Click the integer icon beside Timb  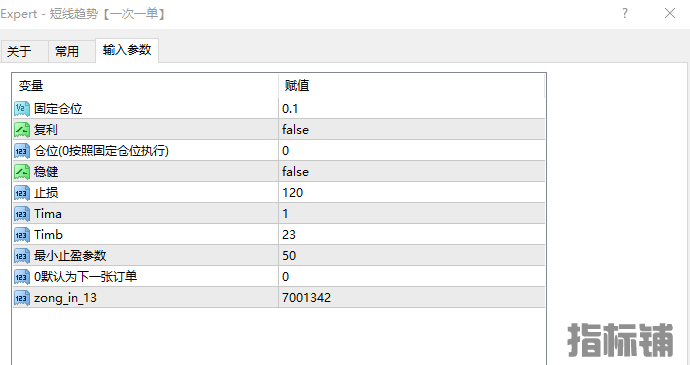point(22,235)
